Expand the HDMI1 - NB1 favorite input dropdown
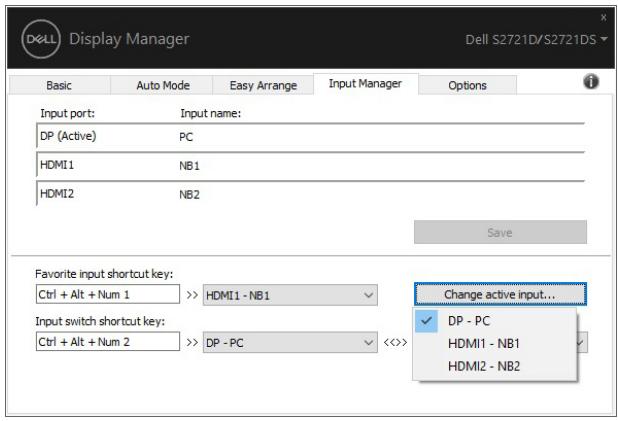The width and height of the screenshot is (618, 421). click(290, 295)
